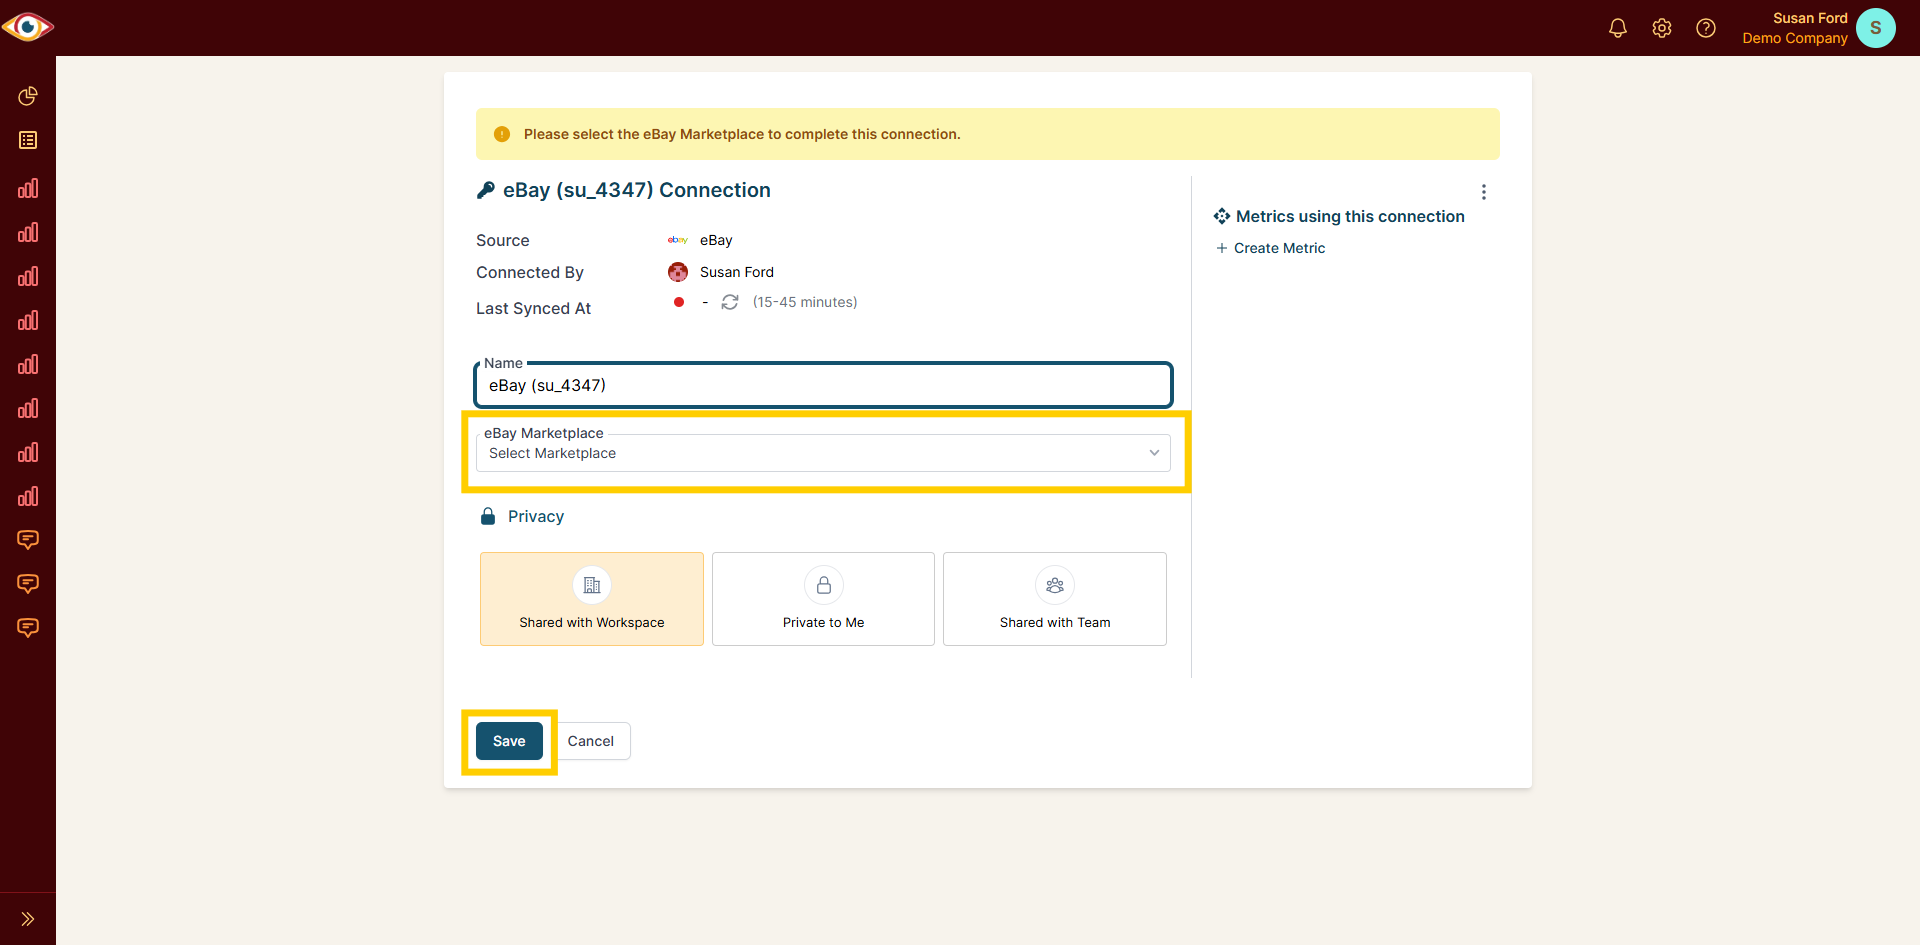Select 'Shared with Team' privacy option
This screenshot has height=945, width=1920.
(x=1055, y=599)
